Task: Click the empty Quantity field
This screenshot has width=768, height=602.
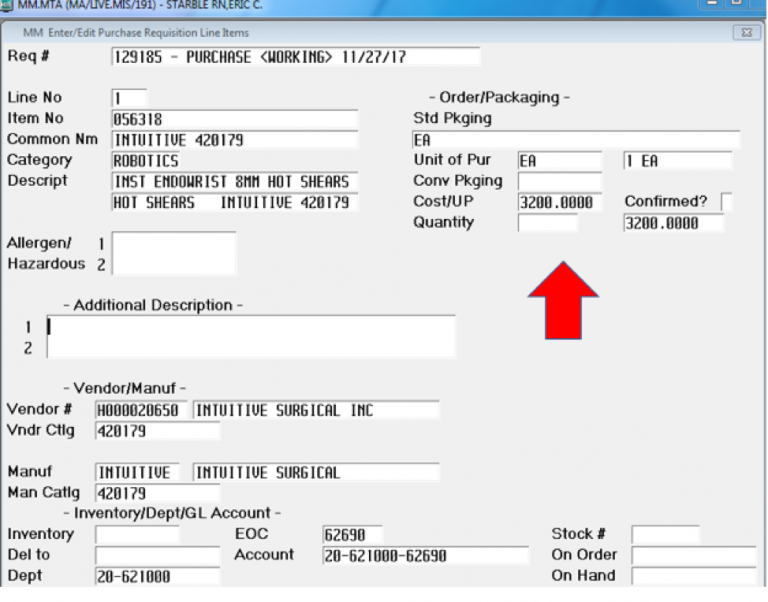Action: coord(548,223)
